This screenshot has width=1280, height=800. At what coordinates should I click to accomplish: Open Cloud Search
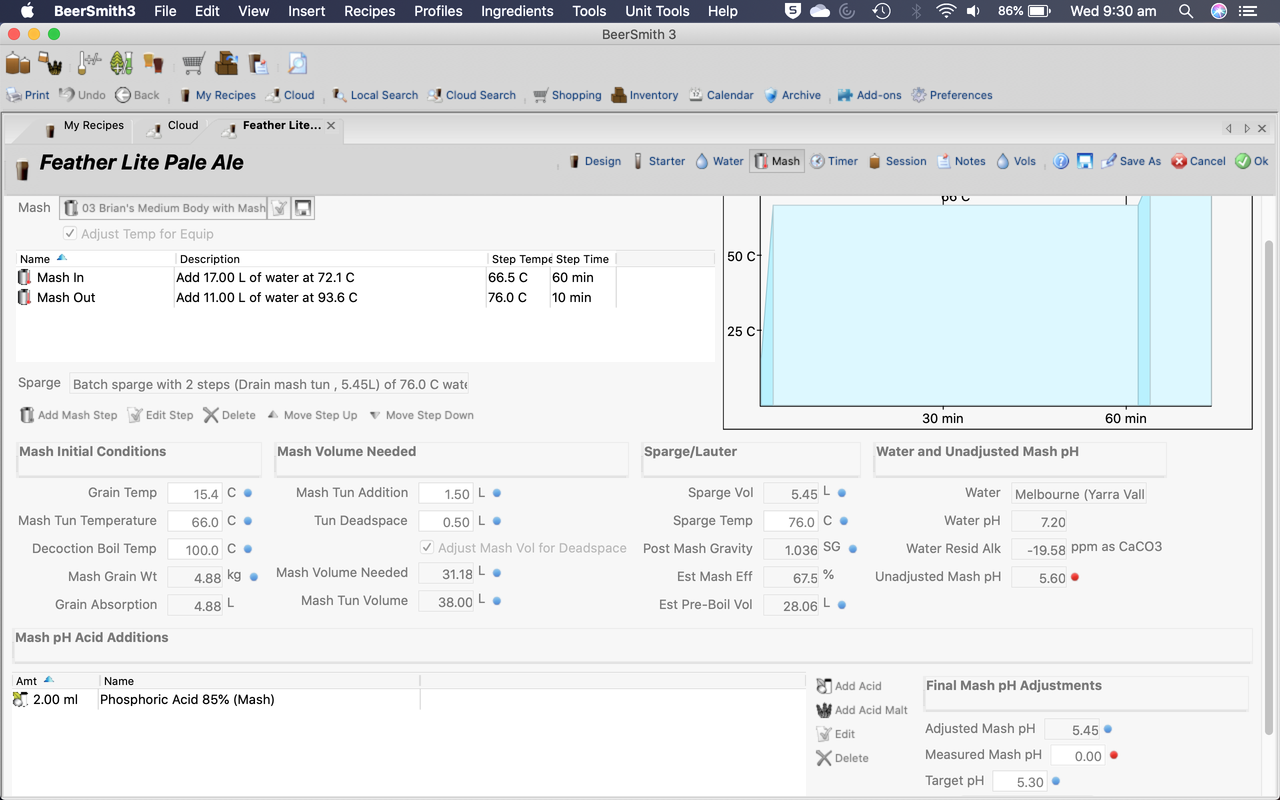(472, 95)
